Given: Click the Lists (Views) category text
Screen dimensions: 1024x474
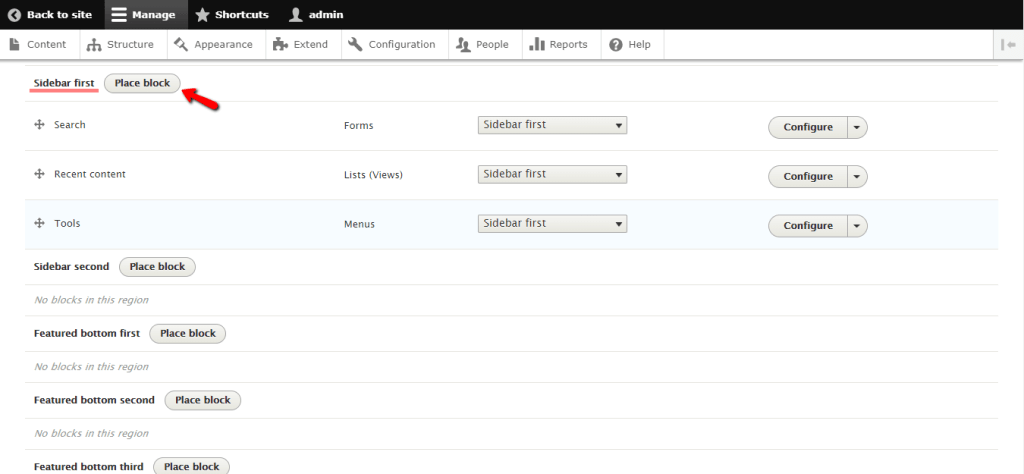Looking at the screenshot, I should click(x=374, y=175).
